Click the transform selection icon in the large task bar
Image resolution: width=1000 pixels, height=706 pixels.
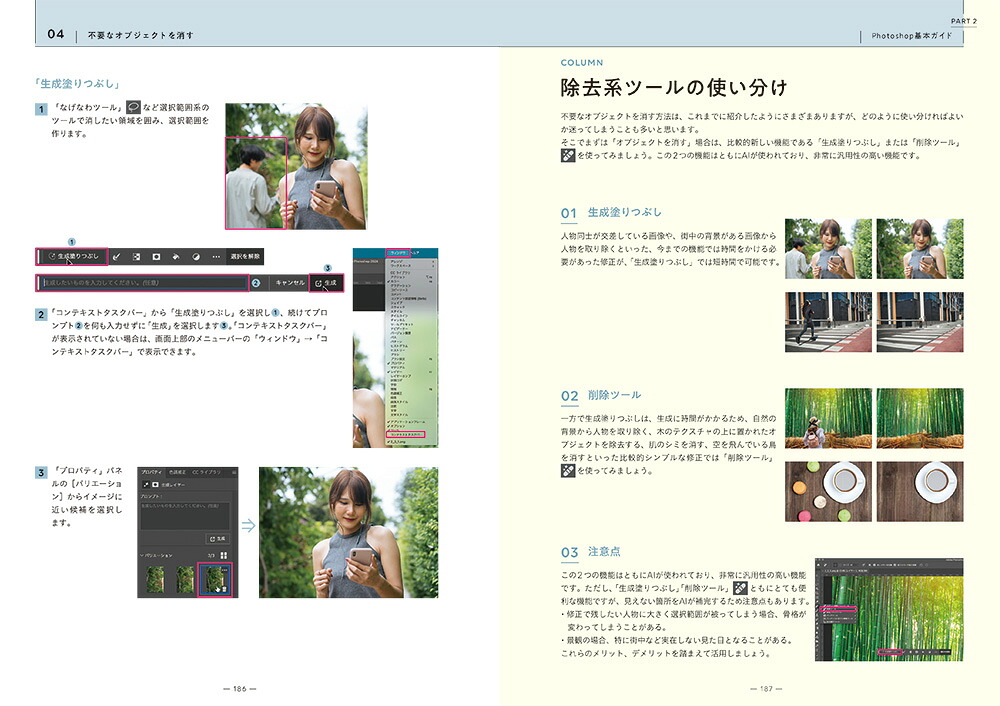(136, 256)
